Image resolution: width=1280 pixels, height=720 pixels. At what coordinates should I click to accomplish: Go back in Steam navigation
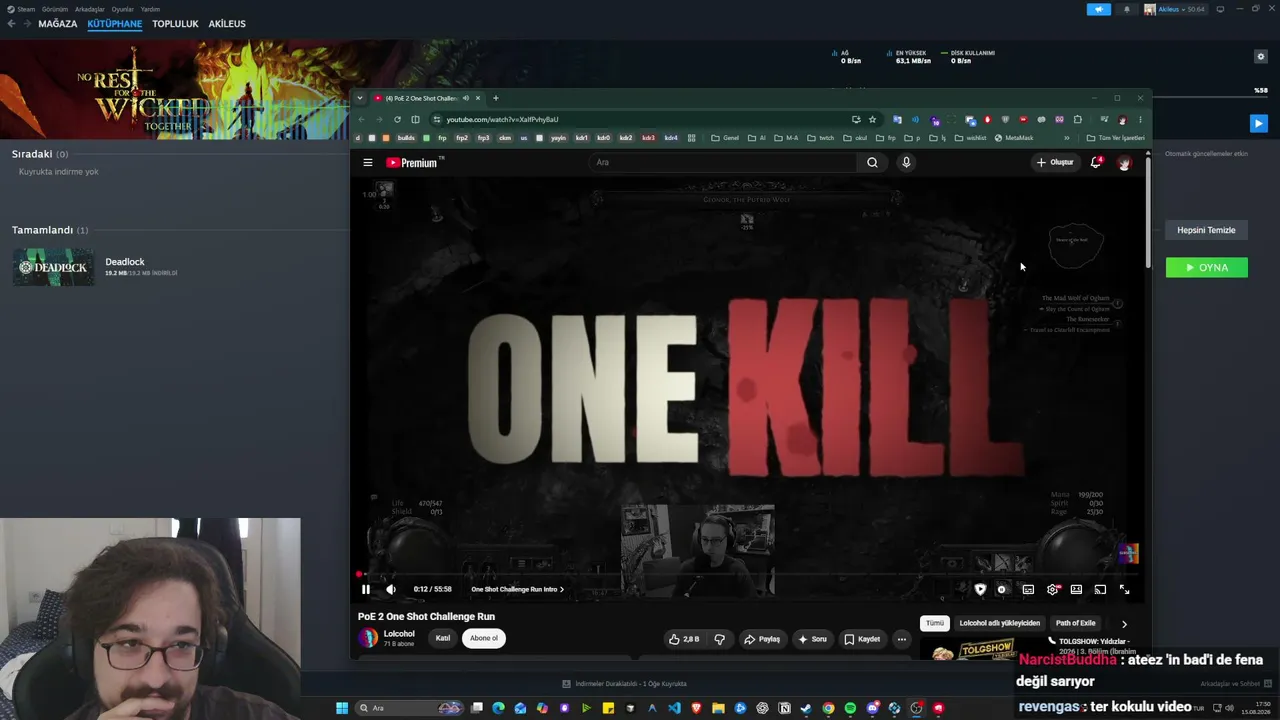(x=11, y=24)
